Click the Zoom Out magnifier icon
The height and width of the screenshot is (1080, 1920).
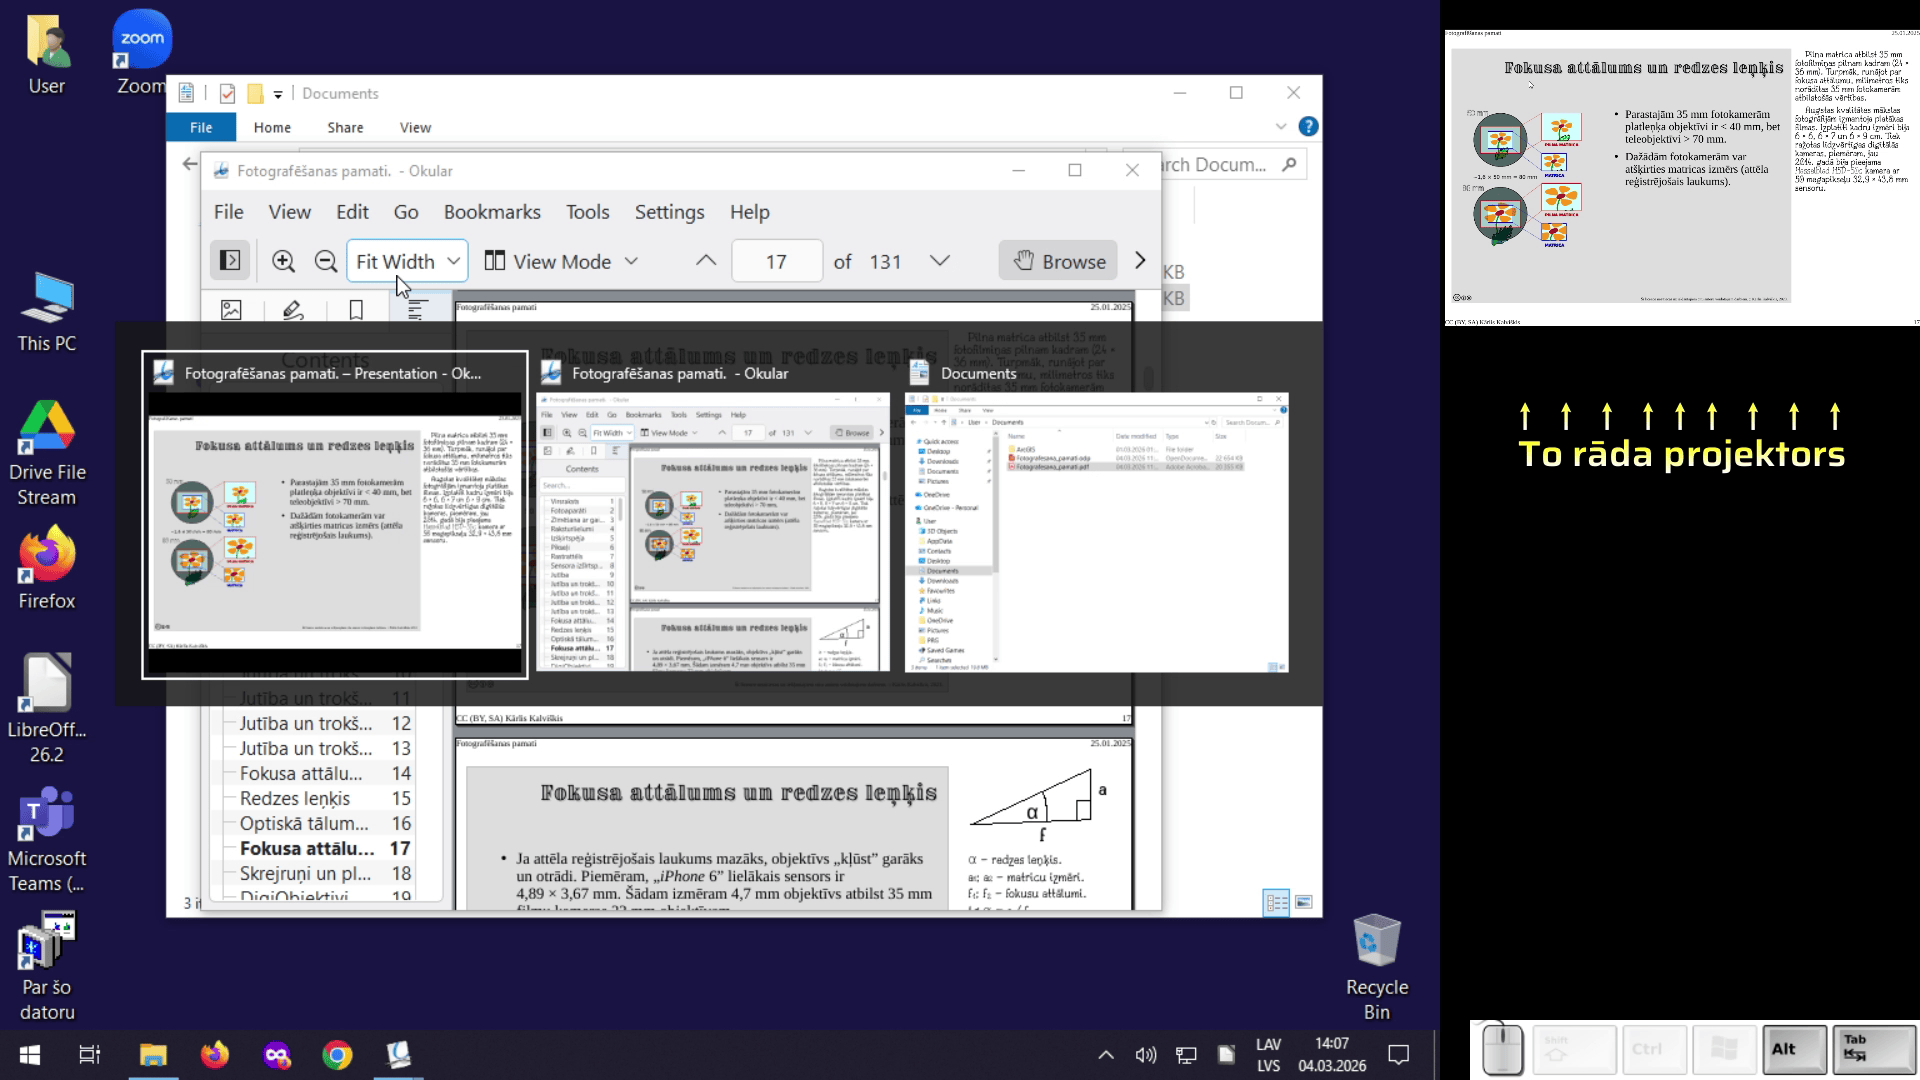325,262
